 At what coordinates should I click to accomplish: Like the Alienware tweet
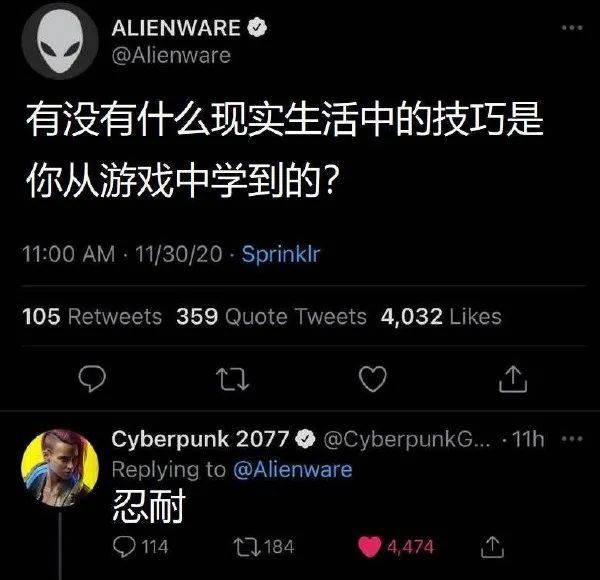point(373,379)
